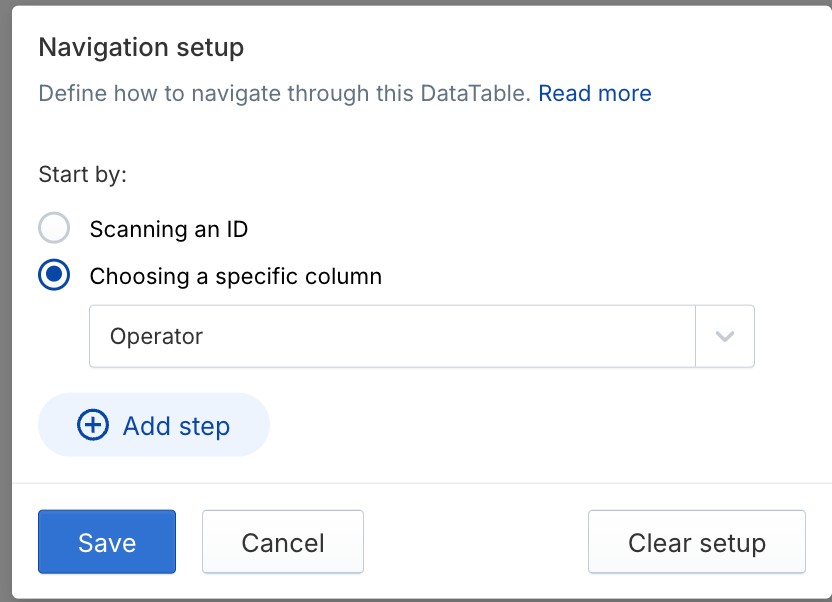Click the word "DataTable" in the description

pos(474,94)
